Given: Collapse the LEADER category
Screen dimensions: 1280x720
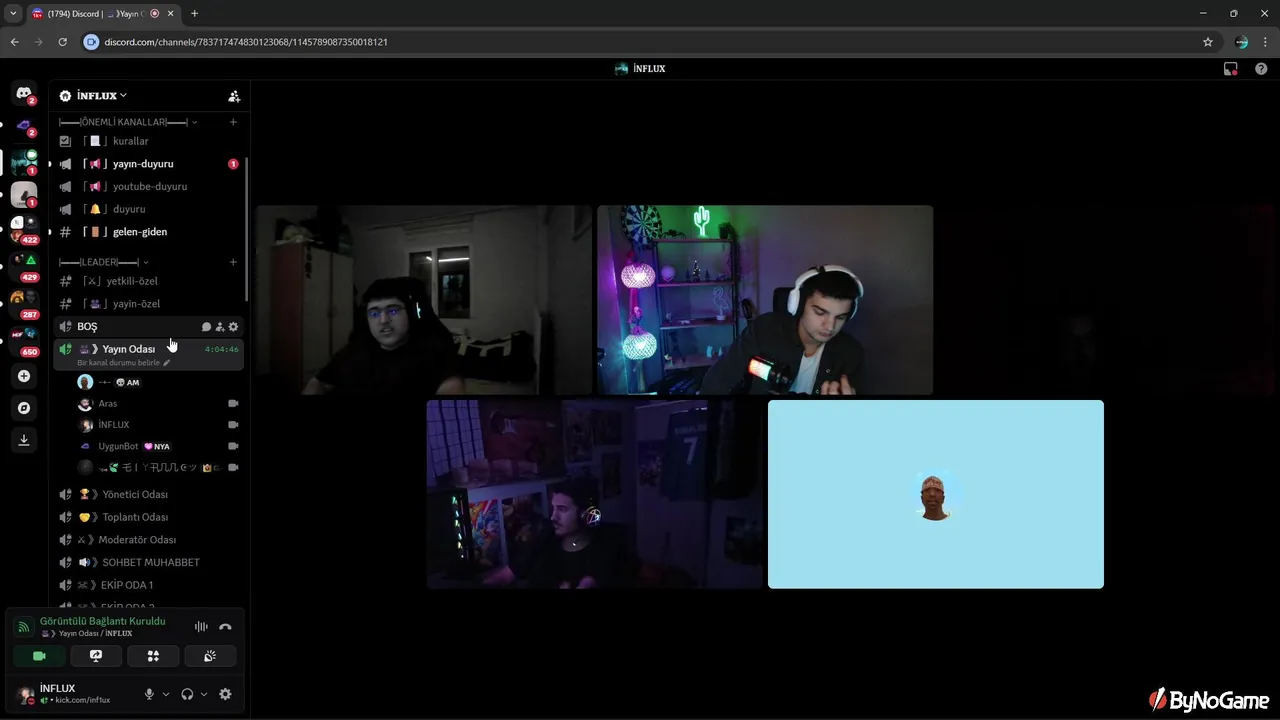Looking at the screenshot, I should [x=104, y=262].
